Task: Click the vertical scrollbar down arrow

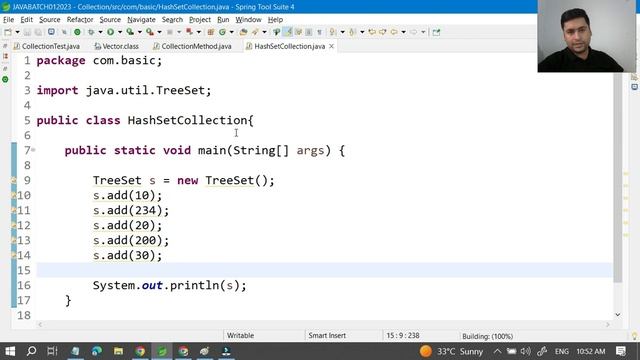Action: (618, 315)
